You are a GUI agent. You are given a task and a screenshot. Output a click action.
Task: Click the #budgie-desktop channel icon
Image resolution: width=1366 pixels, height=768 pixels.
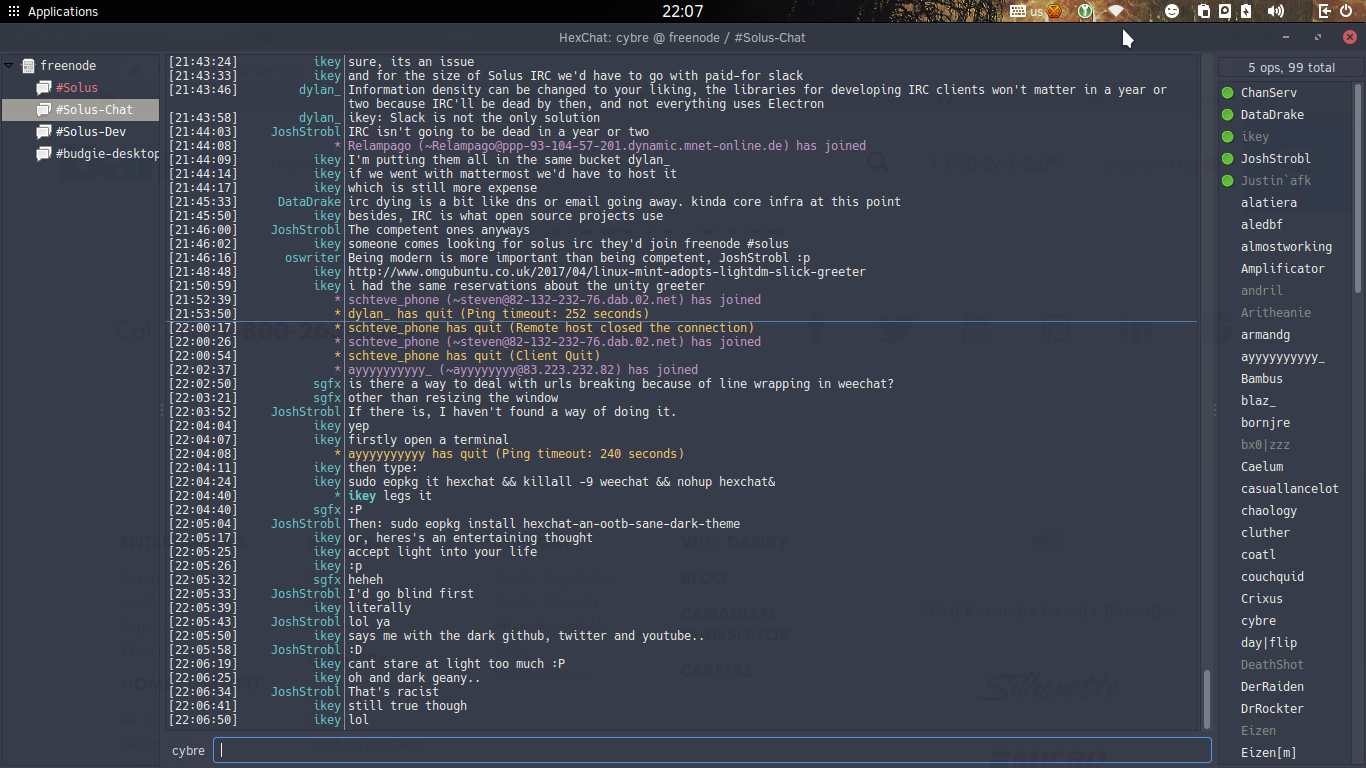pos(43,154)
